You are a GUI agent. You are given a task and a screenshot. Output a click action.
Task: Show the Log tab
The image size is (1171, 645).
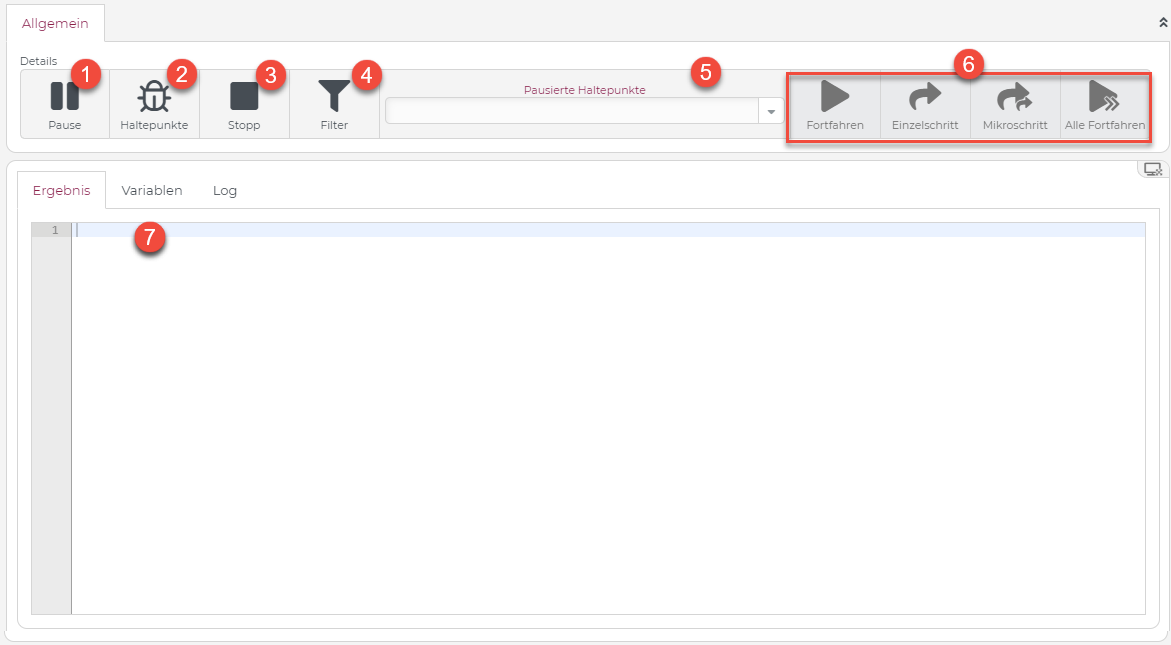click(x=225, y=190)
